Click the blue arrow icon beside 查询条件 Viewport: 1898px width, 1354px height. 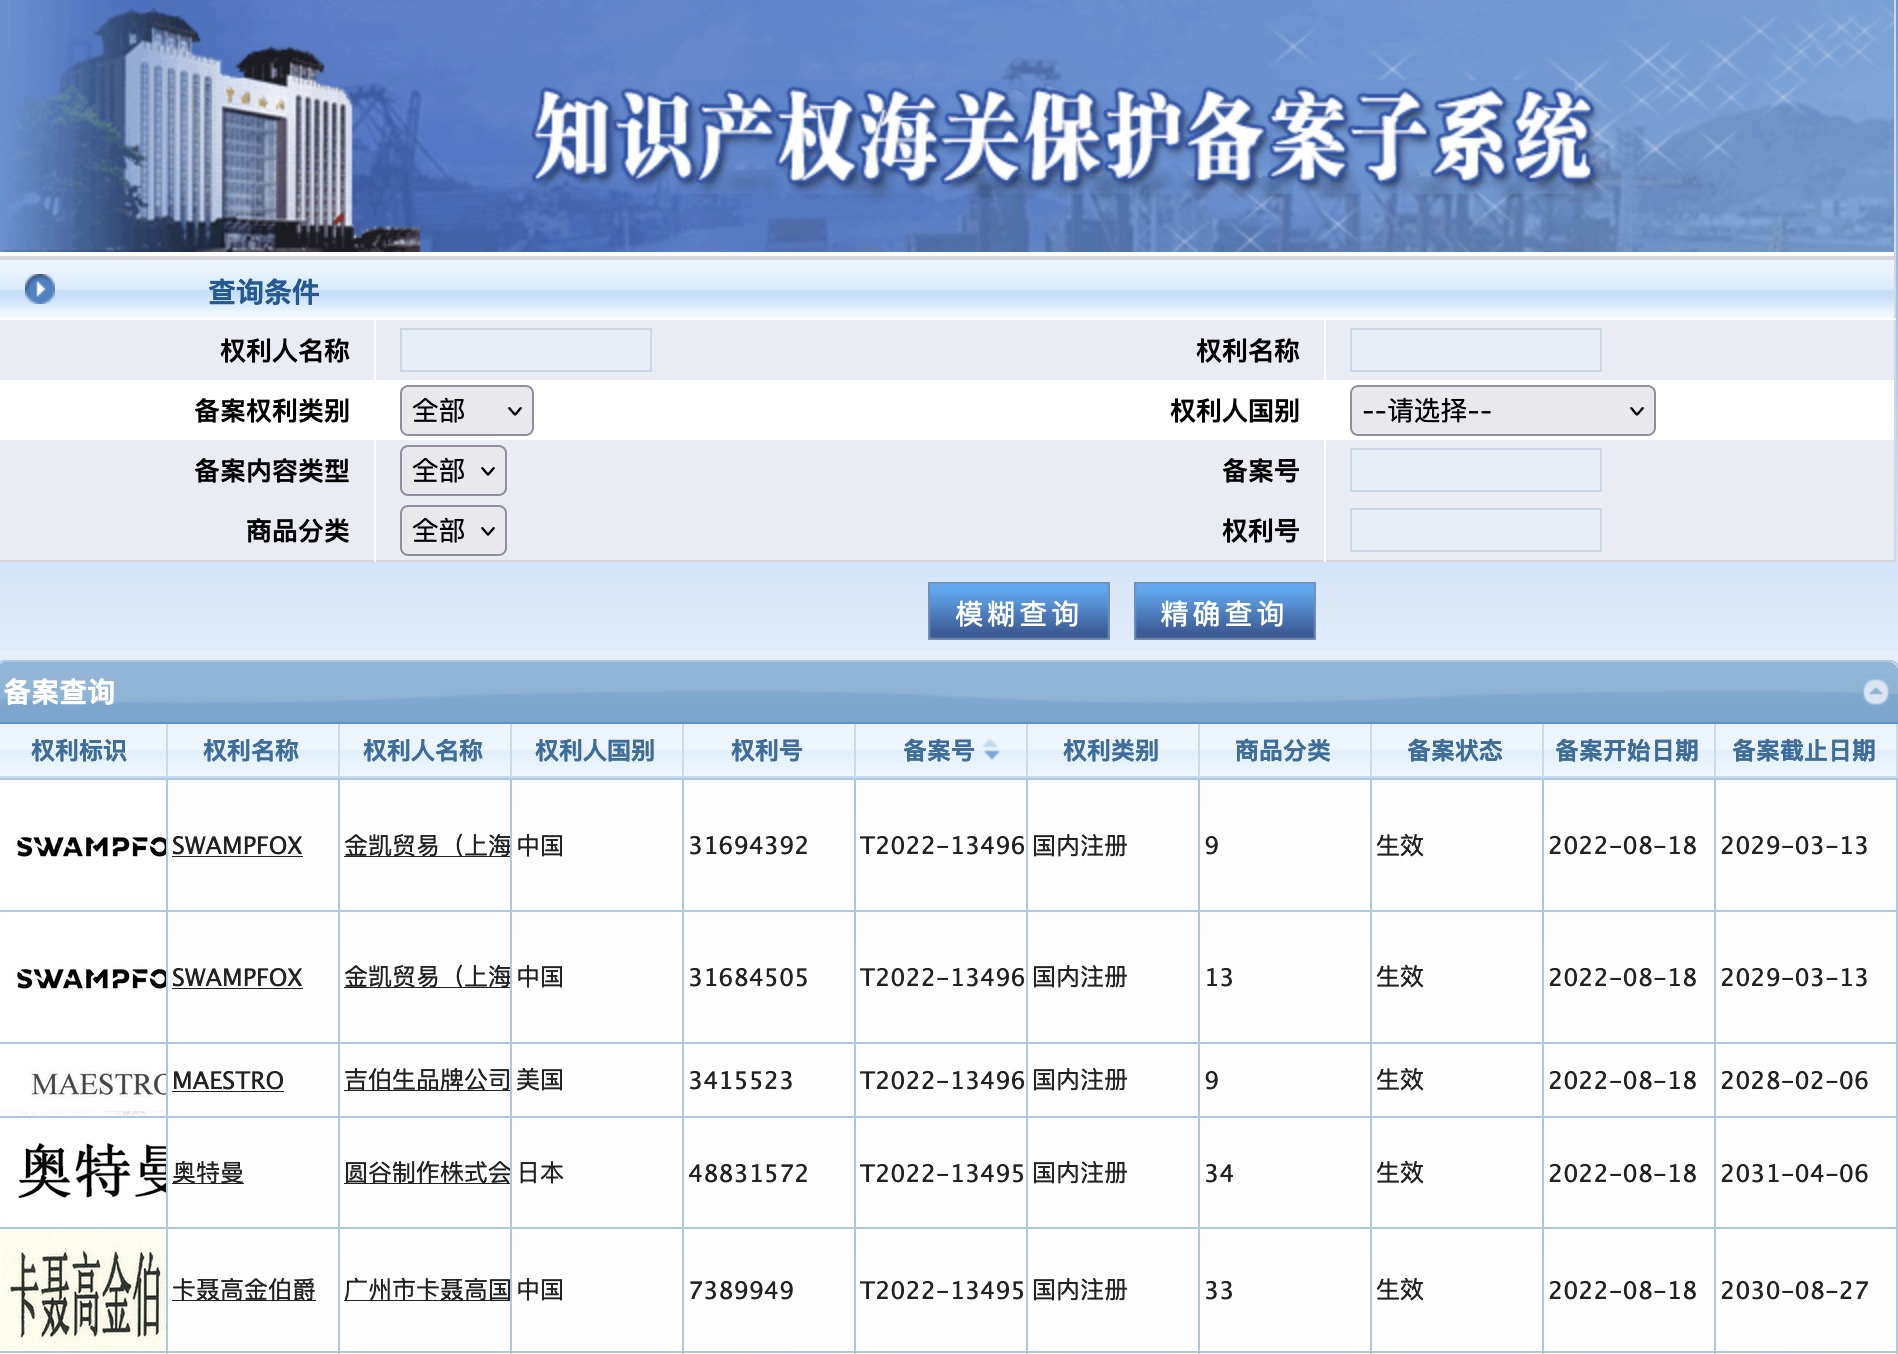pos(38,290)
